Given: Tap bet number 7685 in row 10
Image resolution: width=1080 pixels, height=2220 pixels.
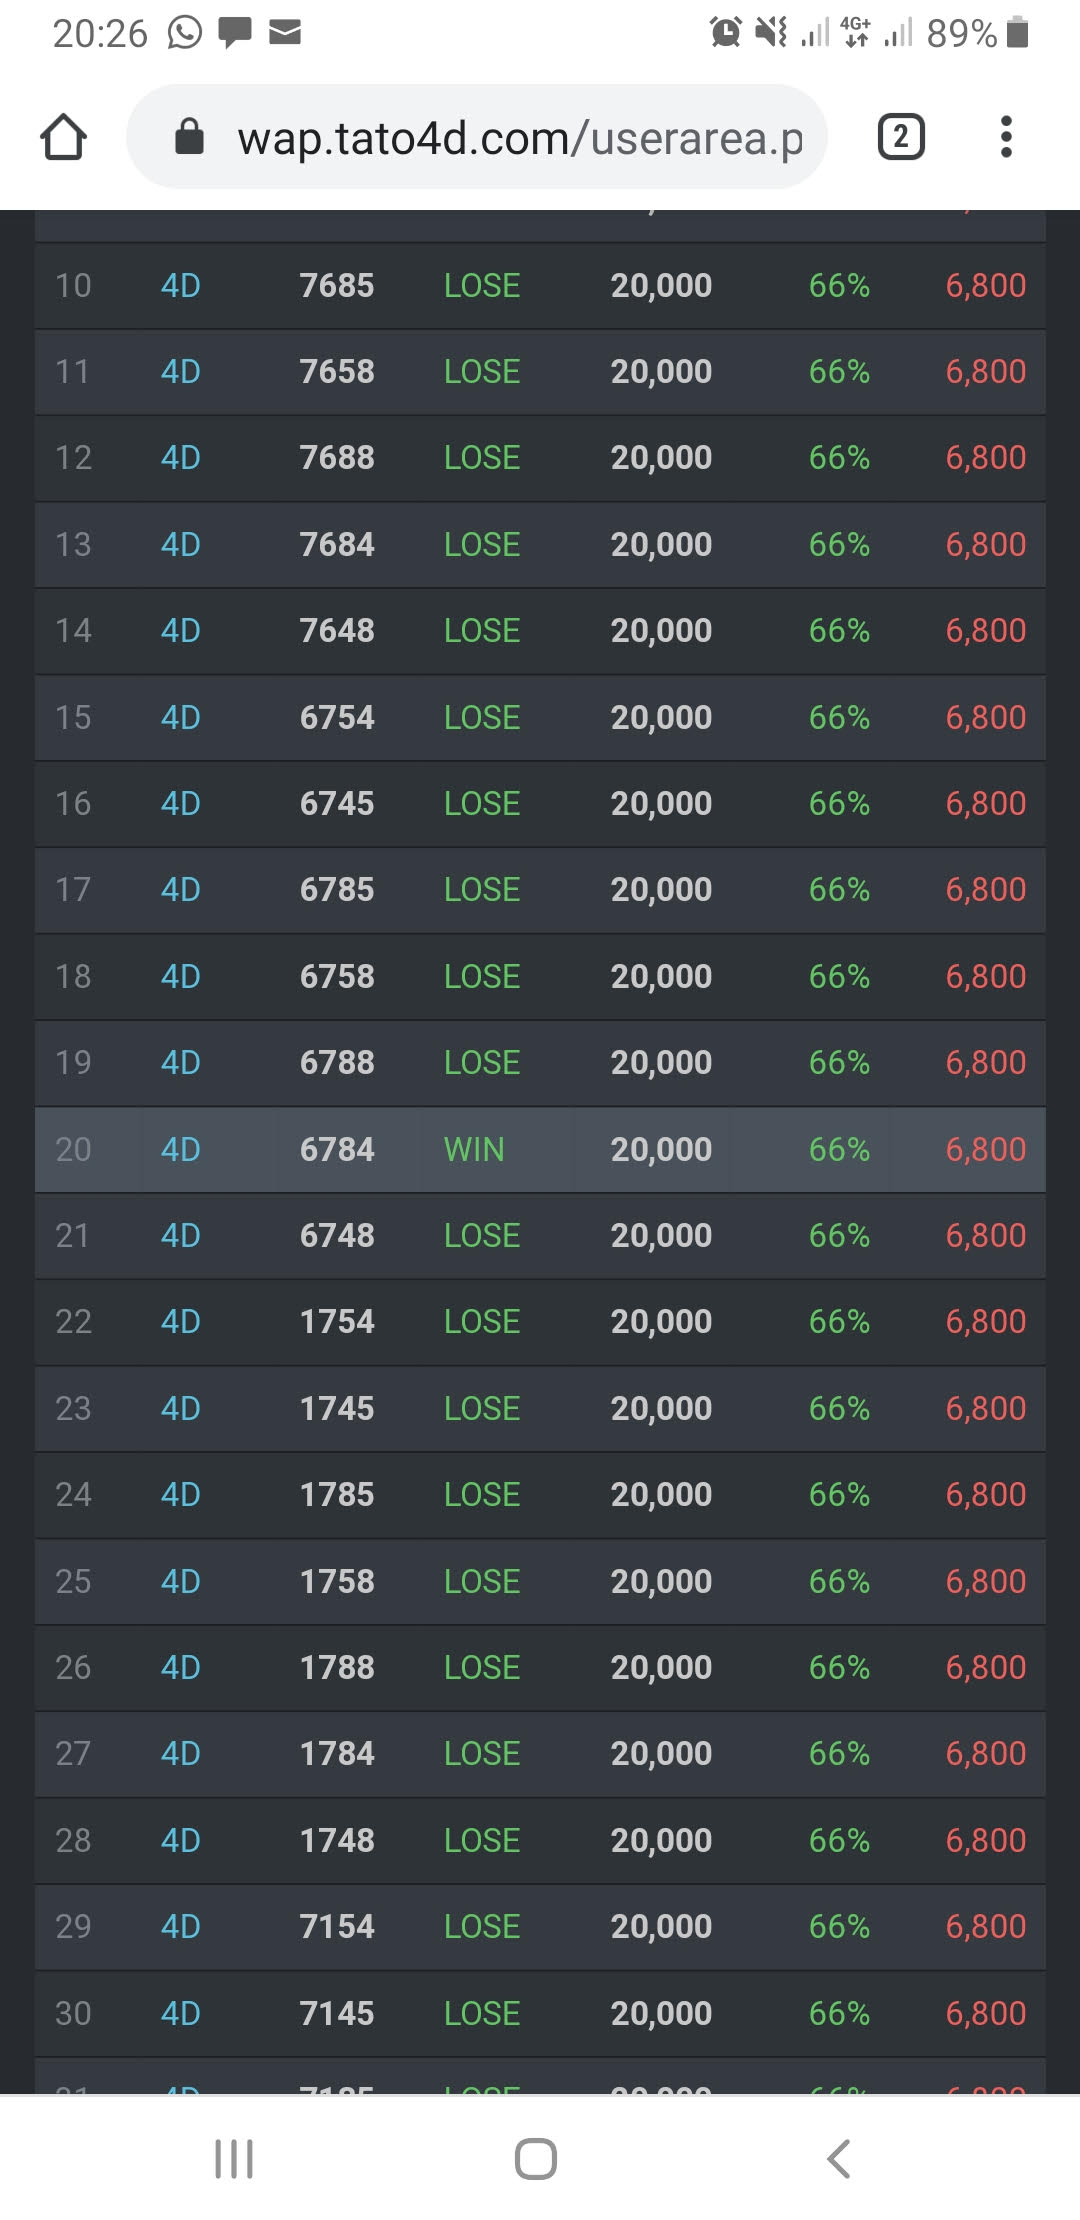Looking at the screenshot, I should 337,285.
